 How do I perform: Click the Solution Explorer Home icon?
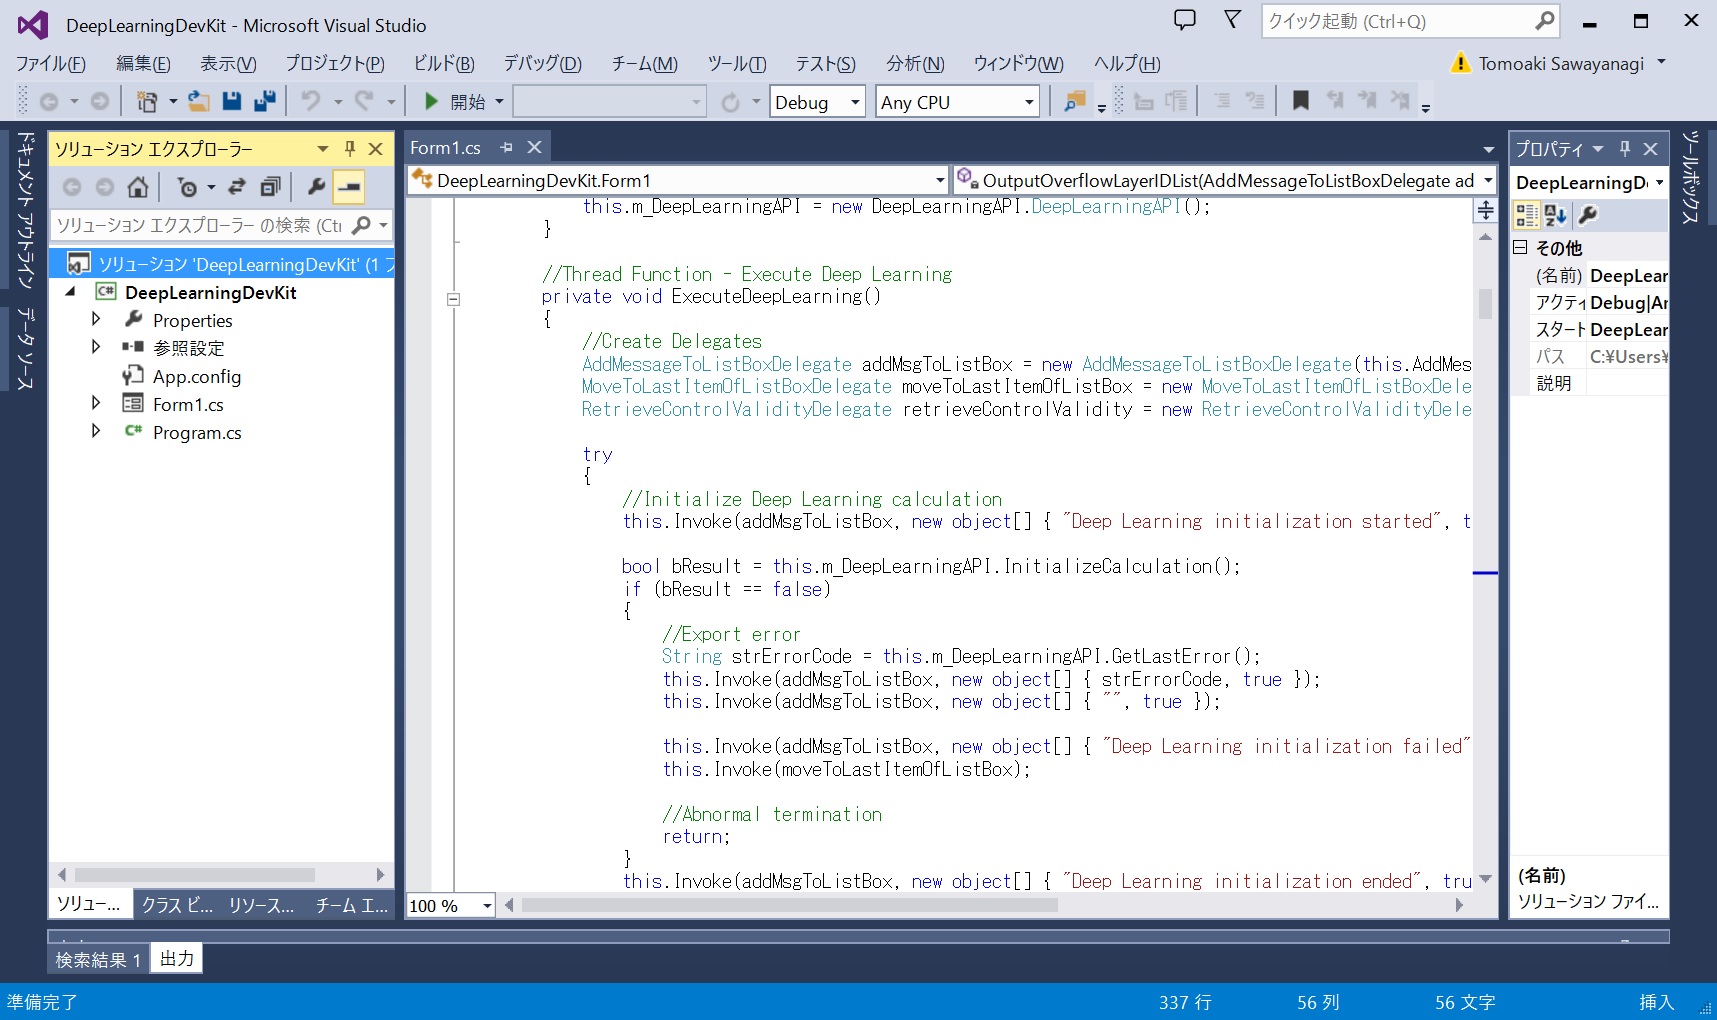point(138,187)
